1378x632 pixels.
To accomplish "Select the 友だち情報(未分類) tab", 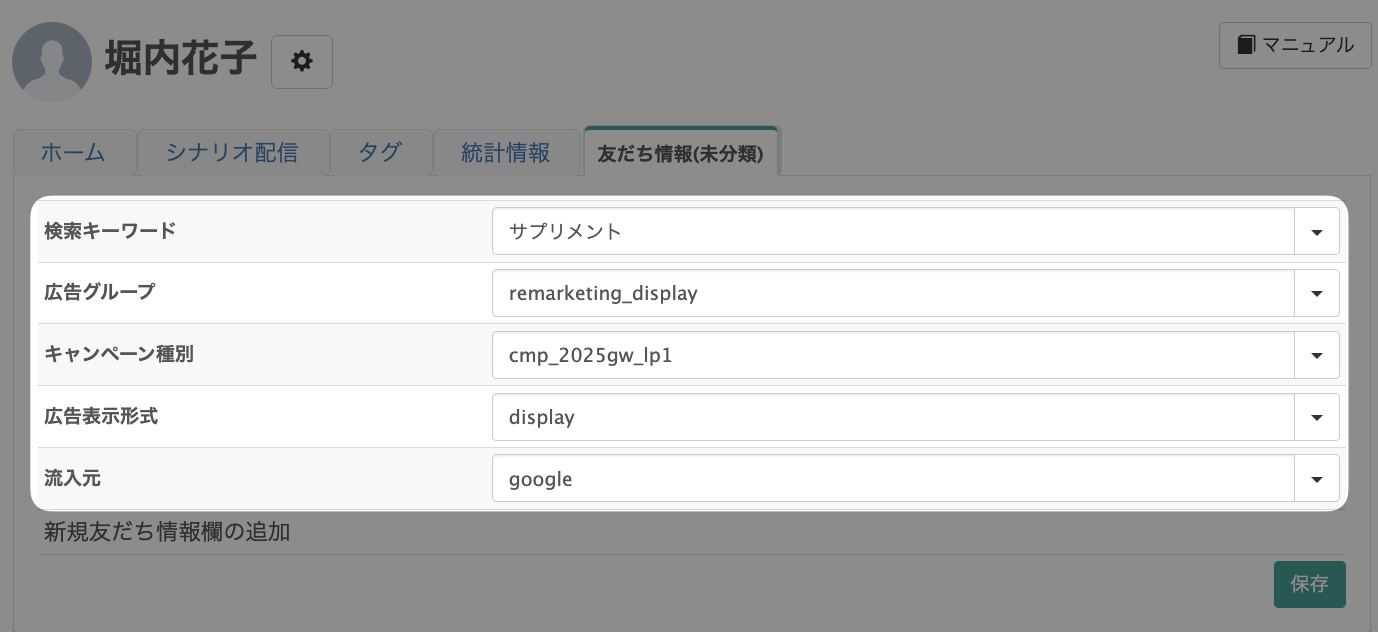I will (680, 154).
